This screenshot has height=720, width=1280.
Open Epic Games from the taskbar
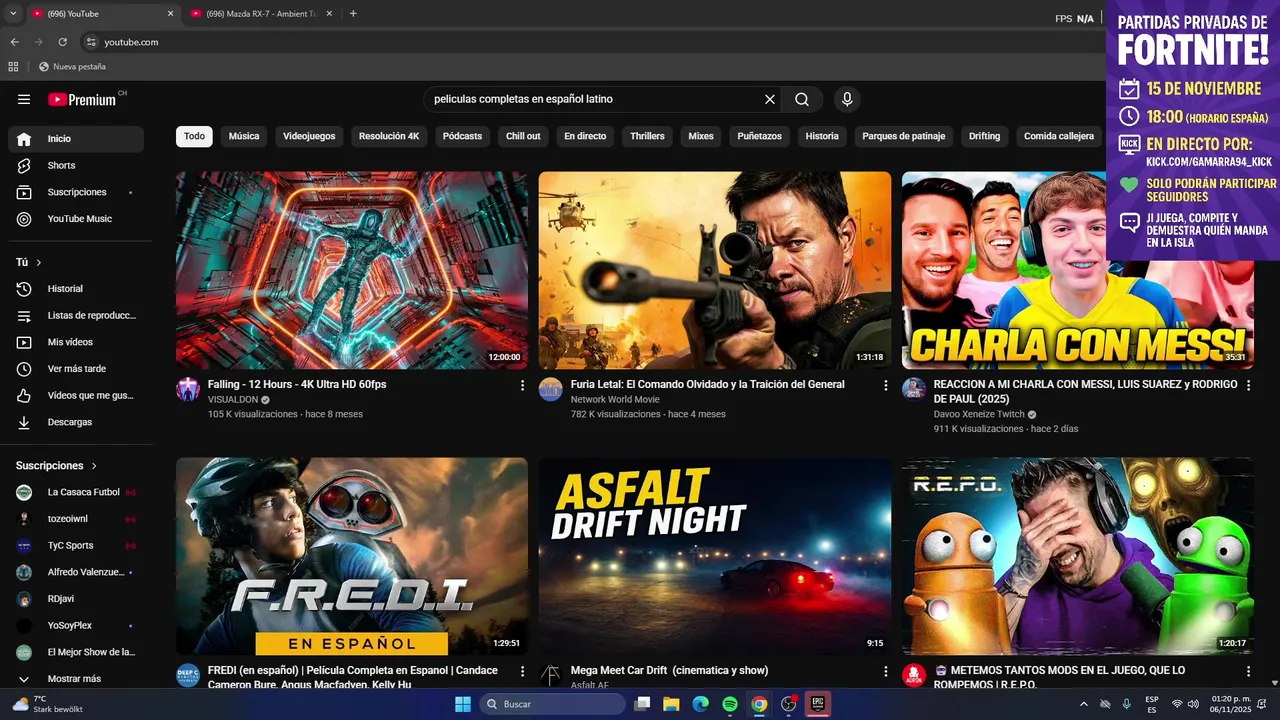click(817, 704)
